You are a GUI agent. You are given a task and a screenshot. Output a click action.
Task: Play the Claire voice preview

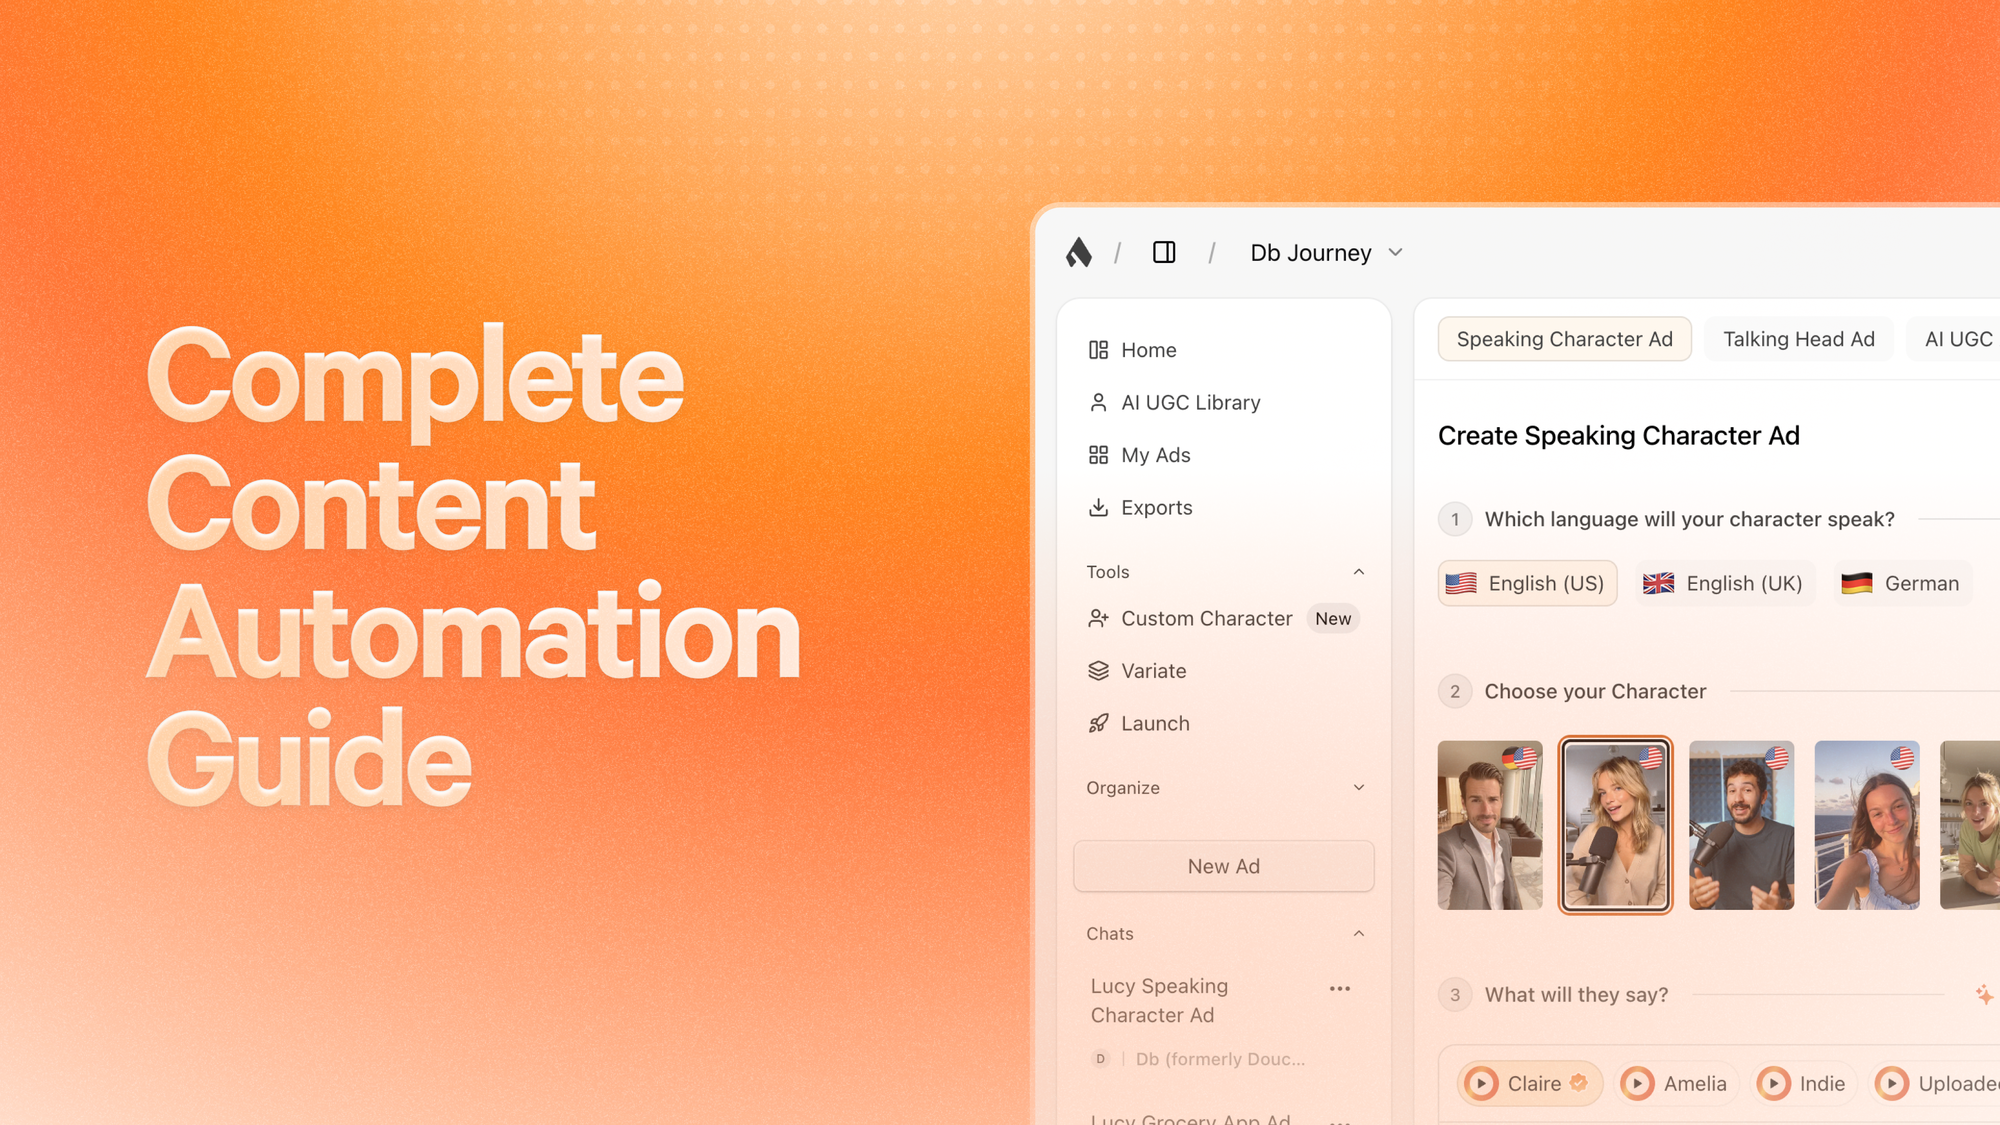pyautogui.click(x=1482, y=1084)
